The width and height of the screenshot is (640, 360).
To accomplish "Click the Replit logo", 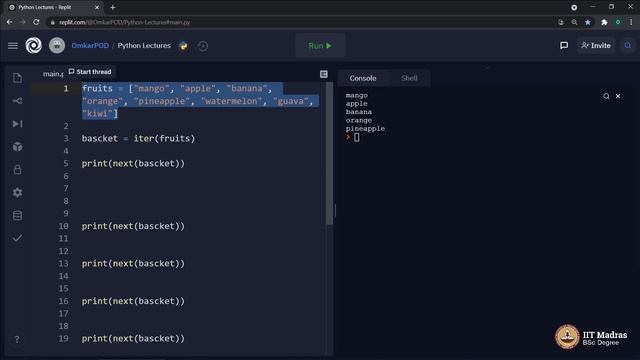I will click(33, 45).
